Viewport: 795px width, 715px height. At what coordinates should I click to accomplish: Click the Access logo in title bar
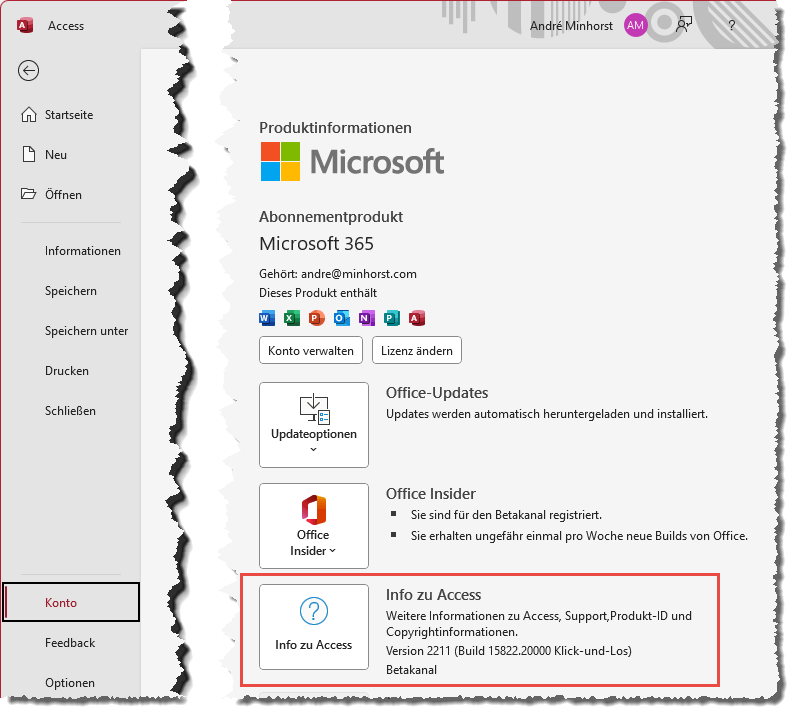tap(25, 26)
